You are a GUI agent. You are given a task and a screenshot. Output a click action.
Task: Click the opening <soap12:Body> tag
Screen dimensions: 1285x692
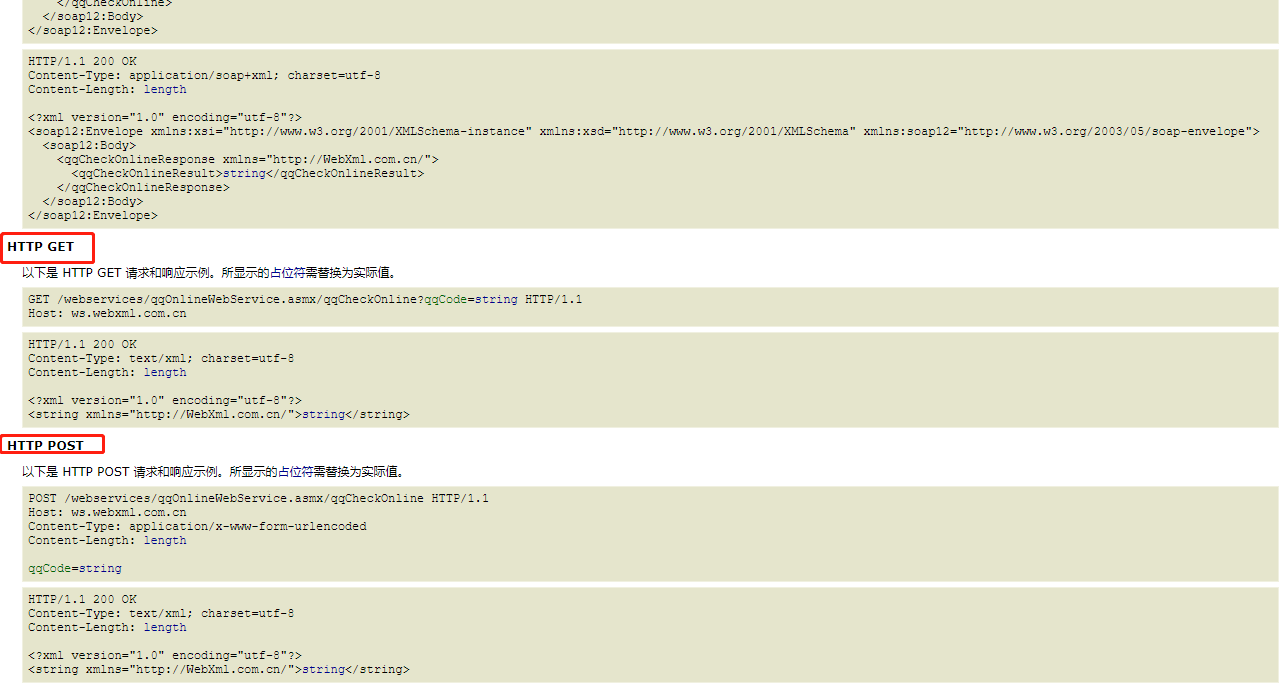point(89,146)
